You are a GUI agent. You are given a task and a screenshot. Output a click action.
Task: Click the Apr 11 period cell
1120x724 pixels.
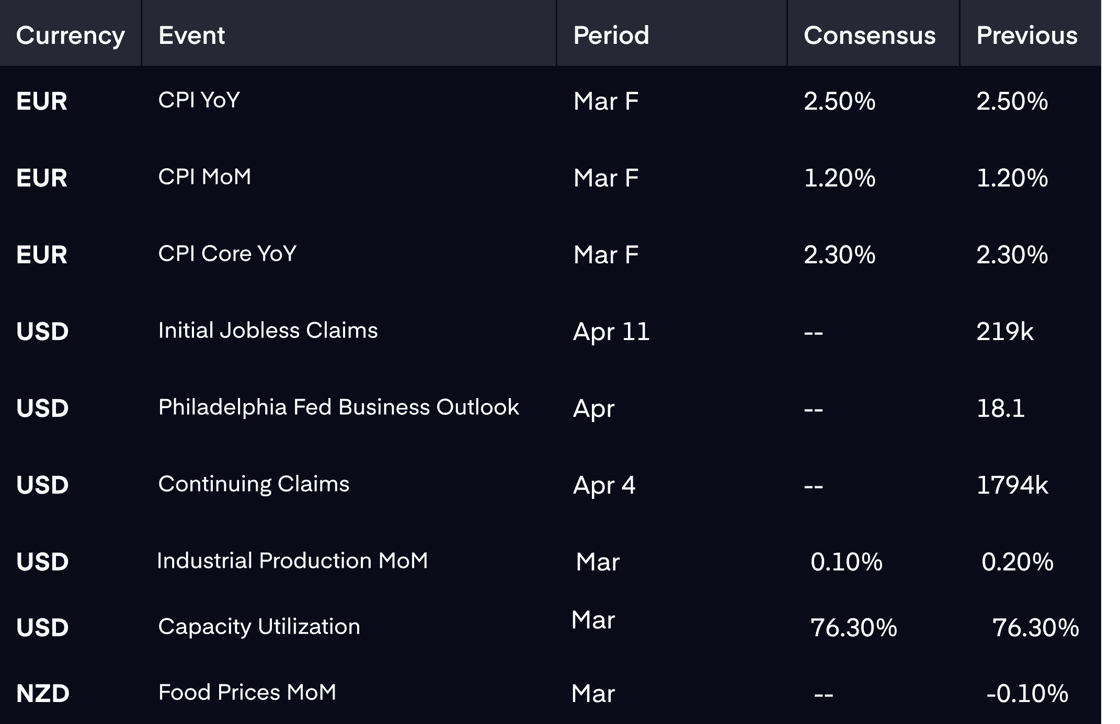click(x=611, y=331)
